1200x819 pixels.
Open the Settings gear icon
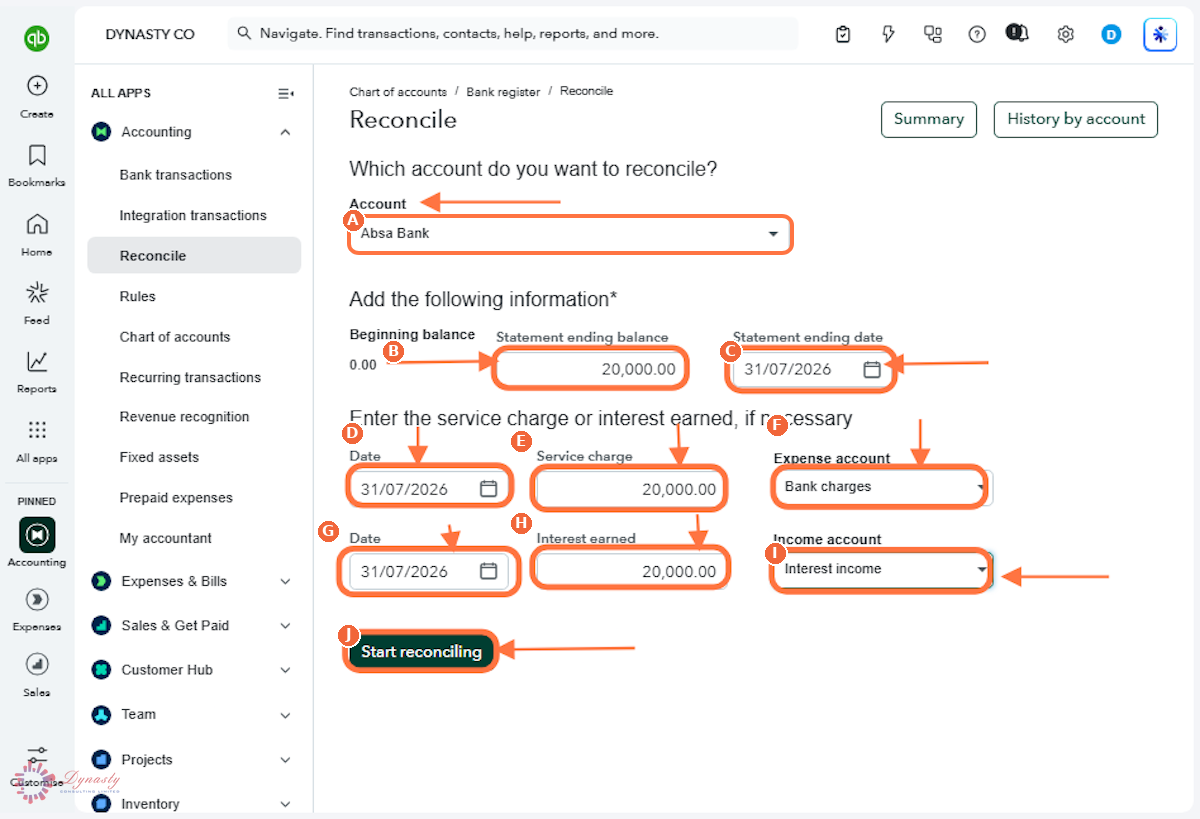[1065, 34]
